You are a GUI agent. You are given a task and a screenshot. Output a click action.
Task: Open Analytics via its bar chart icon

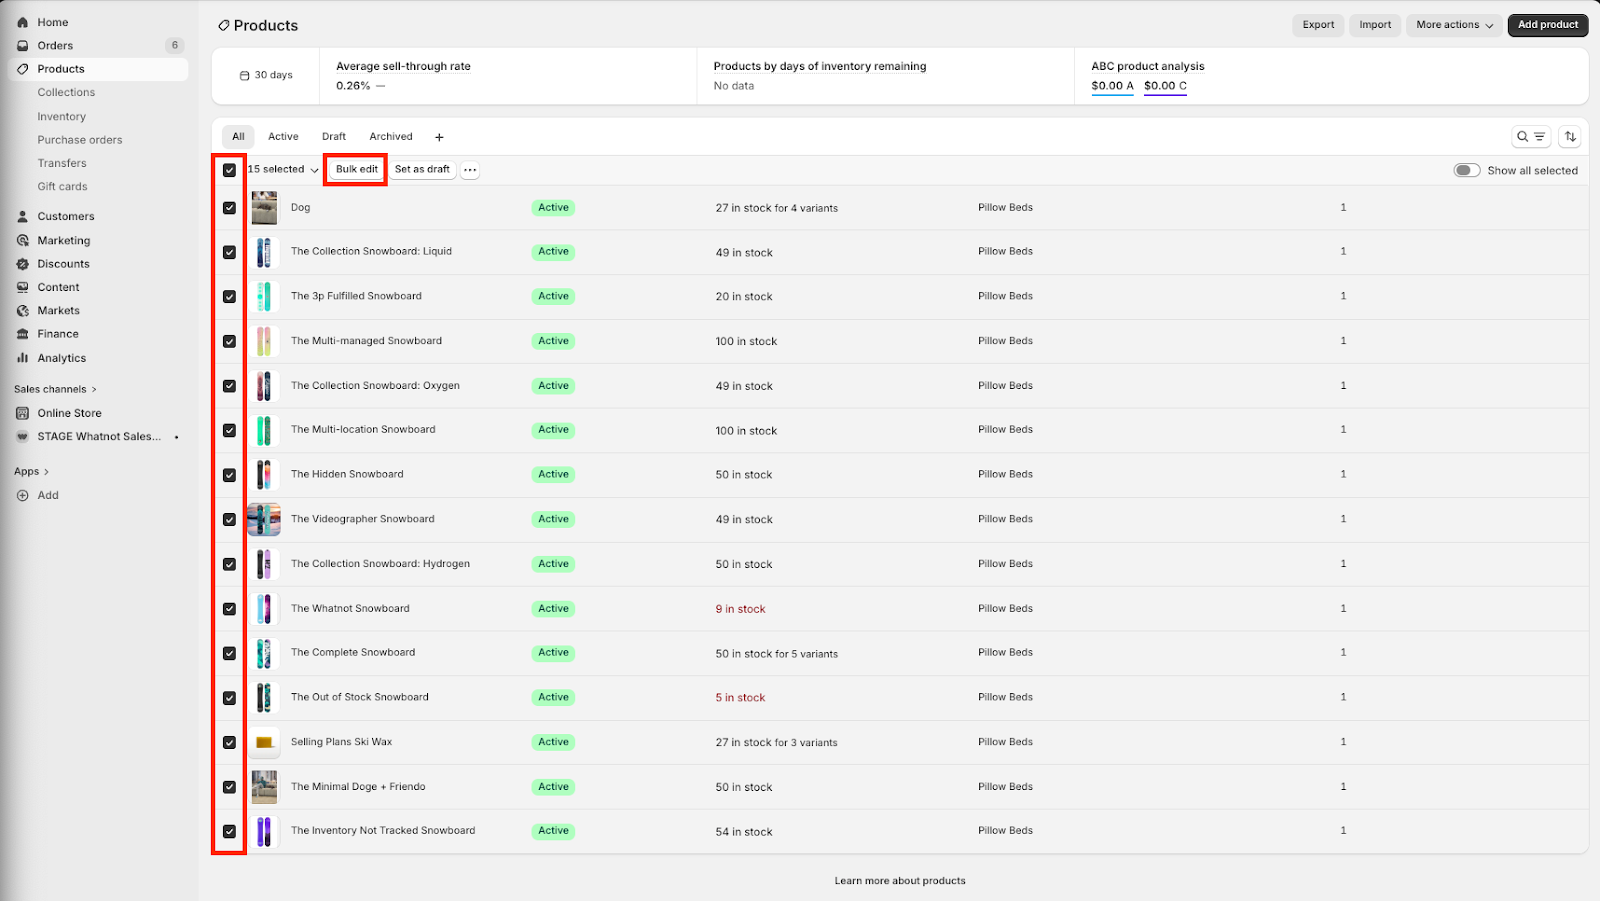[x=22, y=358]
